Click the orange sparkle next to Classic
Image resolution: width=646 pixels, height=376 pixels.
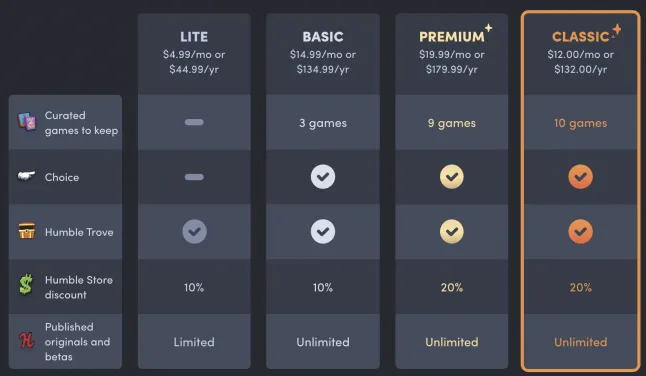(x=616, y=30)
